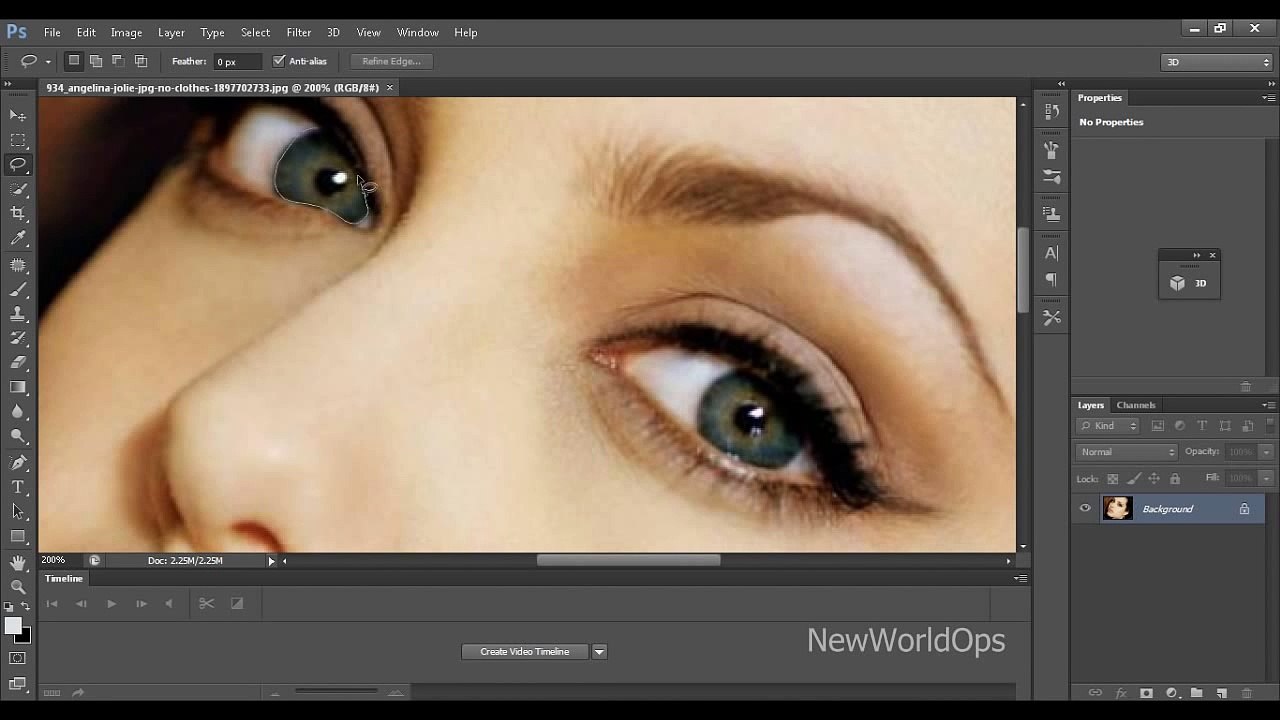Screen dimensions: 1280x720
Task: Click Add layer mask icon
Action: 1146,693
